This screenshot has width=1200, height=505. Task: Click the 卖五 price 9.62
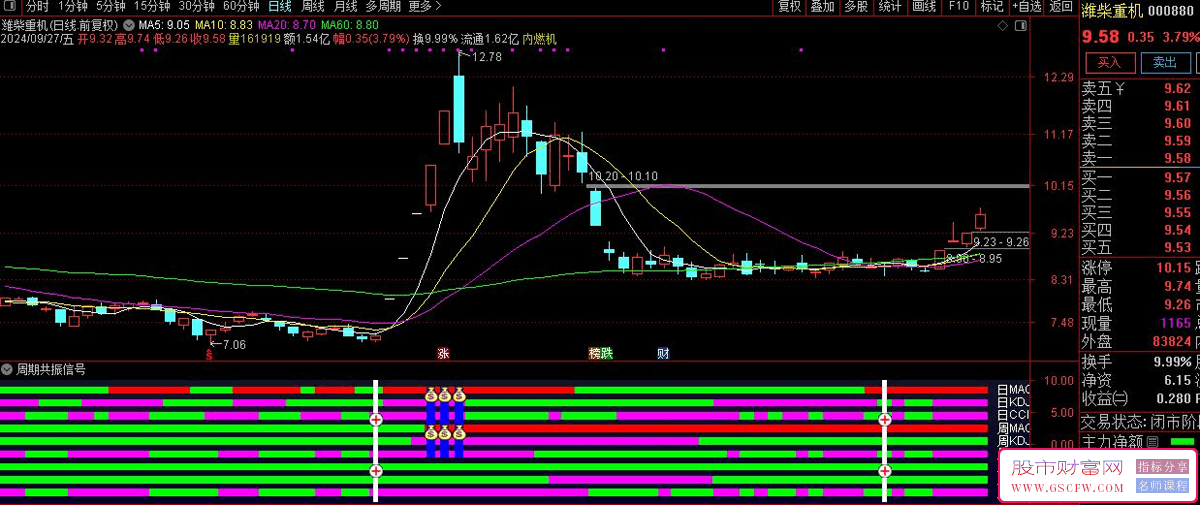1177,89
